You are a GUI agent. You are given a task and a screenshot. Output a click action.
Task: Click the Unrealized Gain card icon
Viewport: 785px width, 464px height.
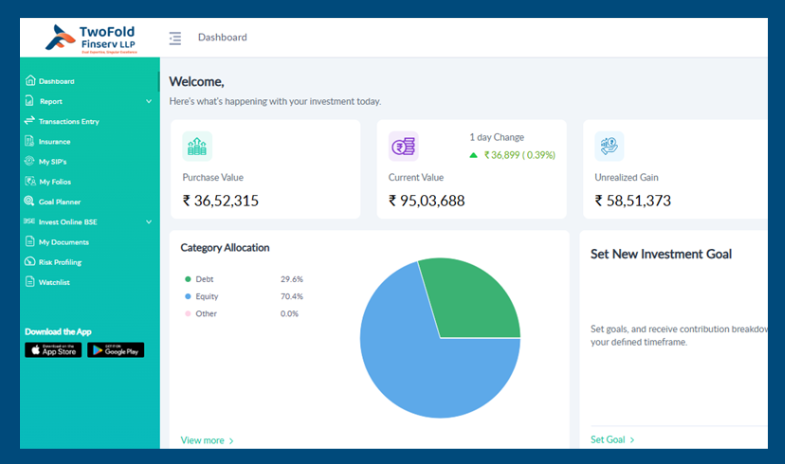pos(609,146)
